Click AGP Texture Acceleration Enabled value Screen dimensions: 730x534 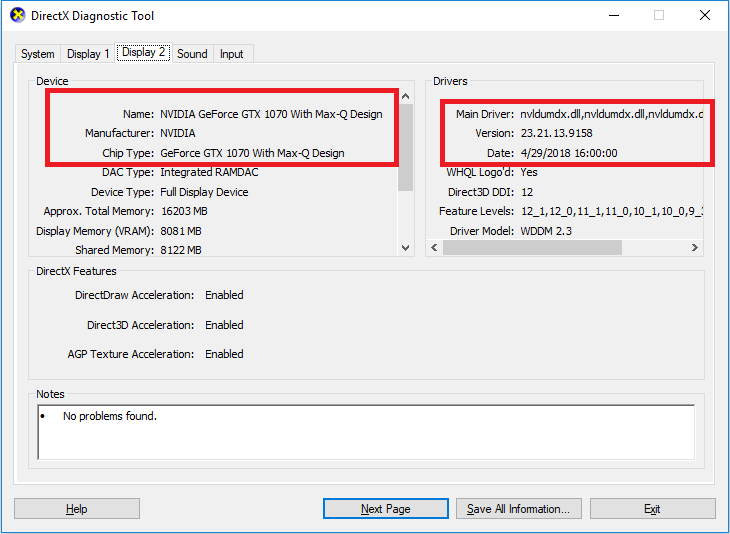click(x=224, y=354)
